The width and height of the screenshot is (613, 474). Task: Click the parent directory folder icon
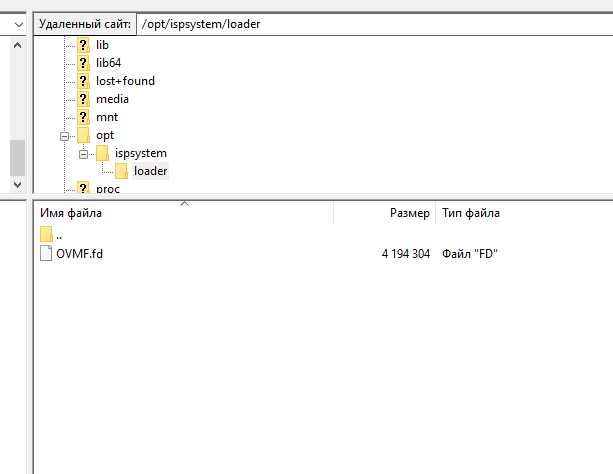[x=46, y=234]
